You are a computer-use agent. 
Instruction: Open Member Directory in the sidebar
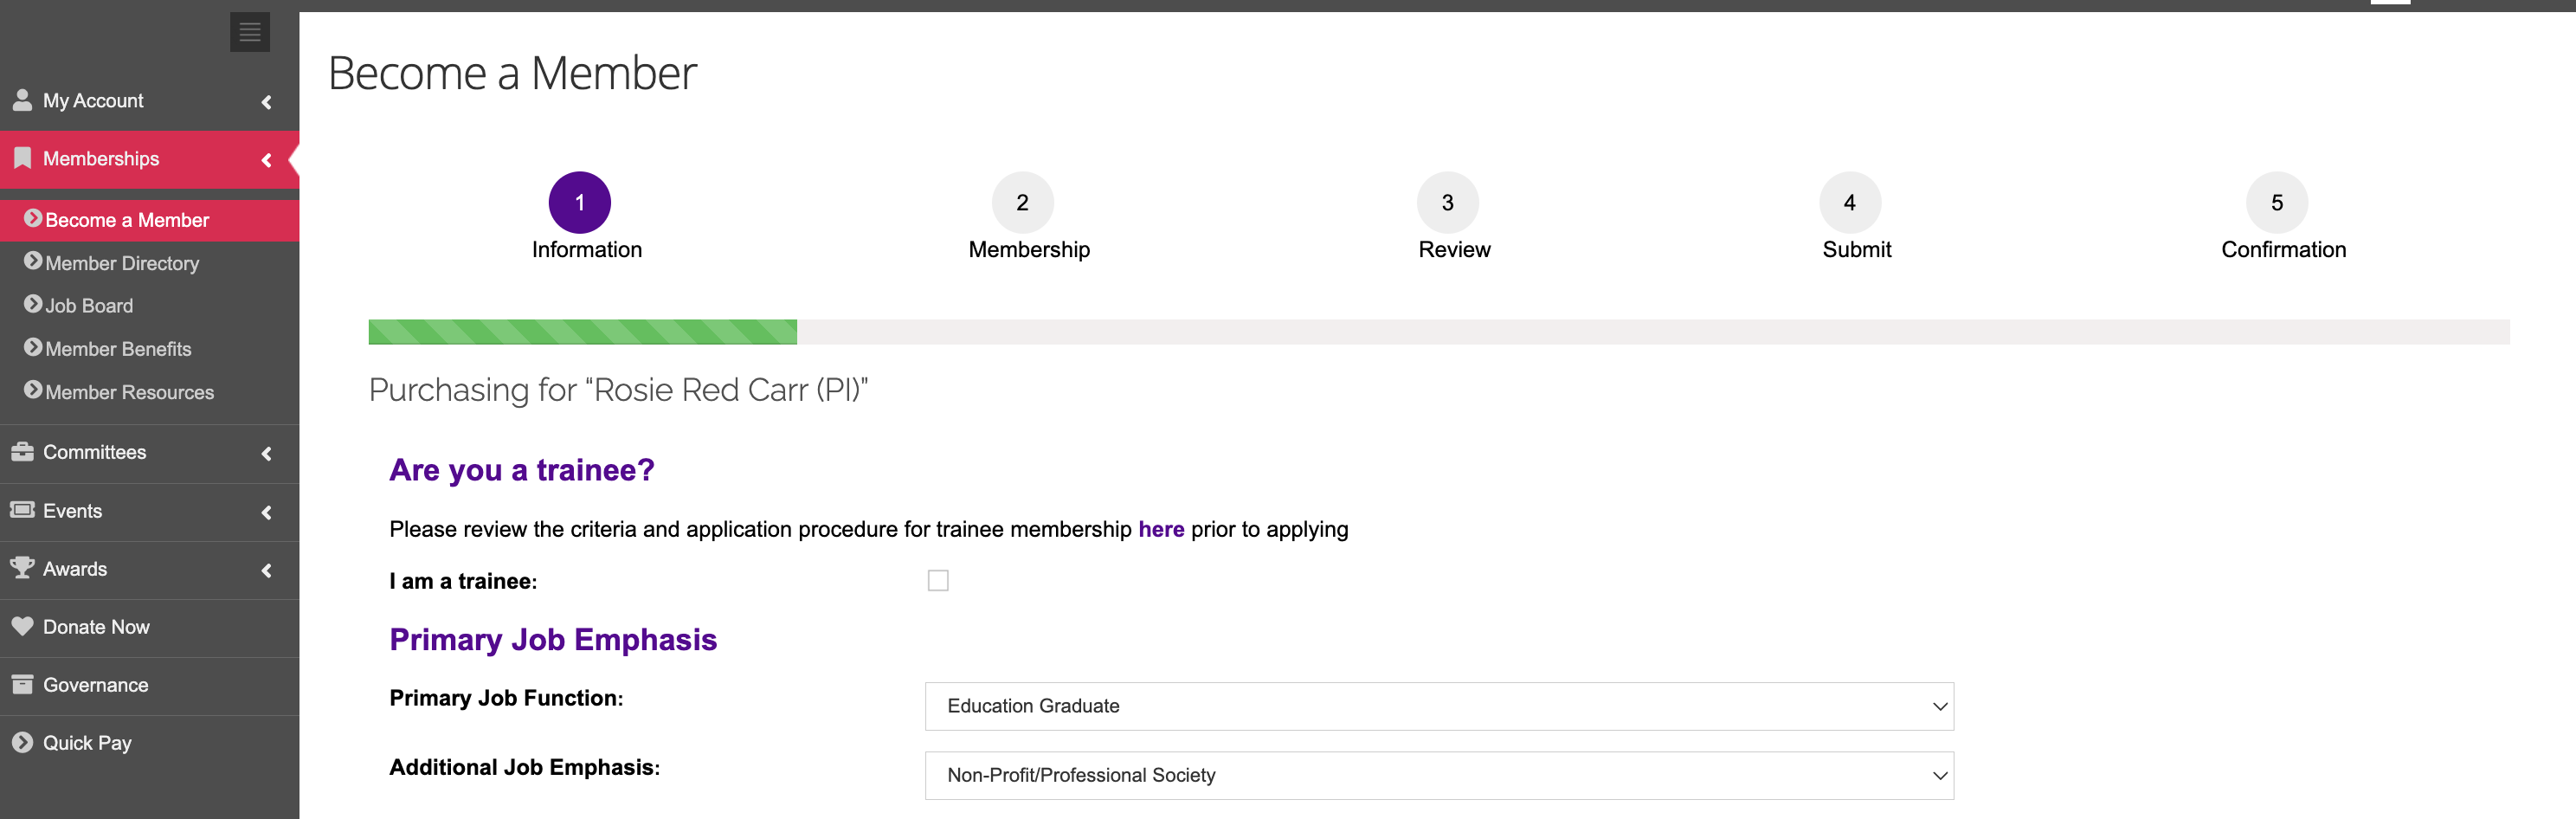tap(122, 263)
